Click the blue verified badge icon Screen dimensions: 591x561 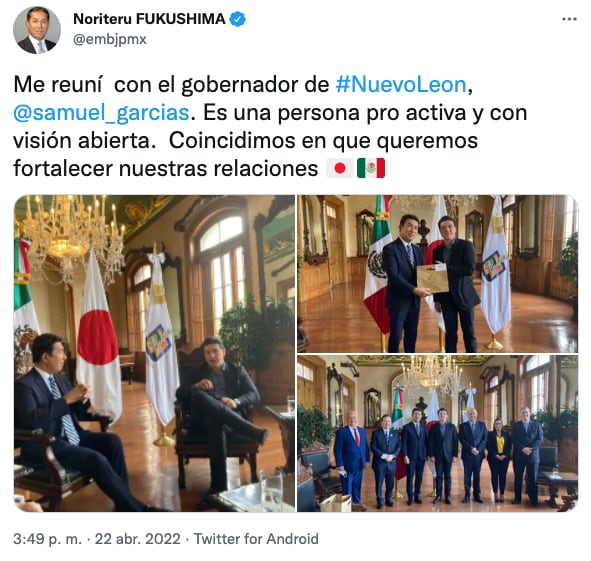238,19
